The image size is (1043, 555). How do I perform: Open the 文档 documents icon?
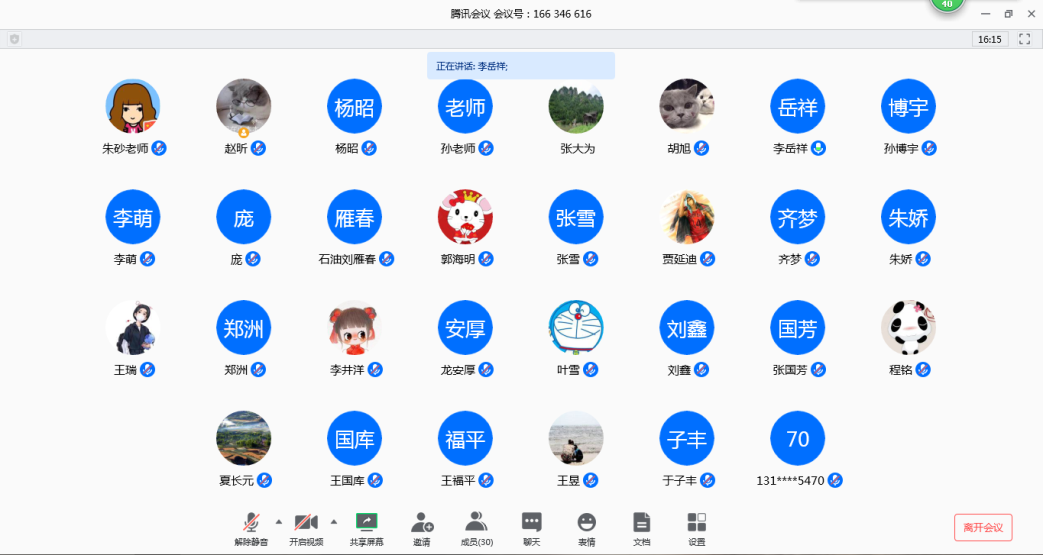point(642,526)
